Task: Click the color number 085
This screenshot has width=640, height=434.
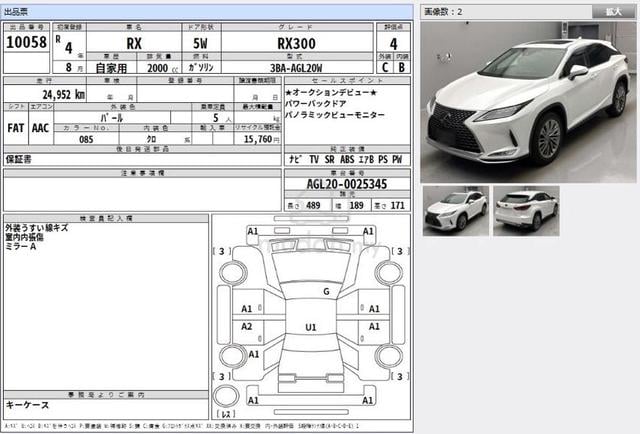Action: pyautogui.click(x=86, y=140)
